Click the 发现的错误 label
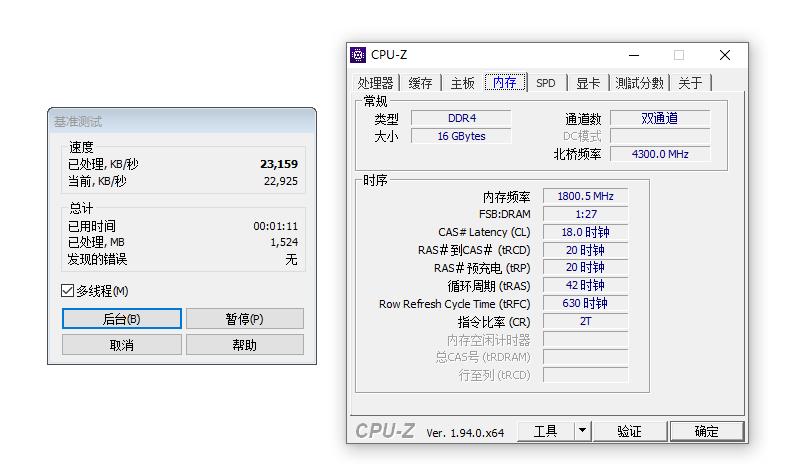The width and height of the screenshot is (809, 475). click(x=98, y=259)
